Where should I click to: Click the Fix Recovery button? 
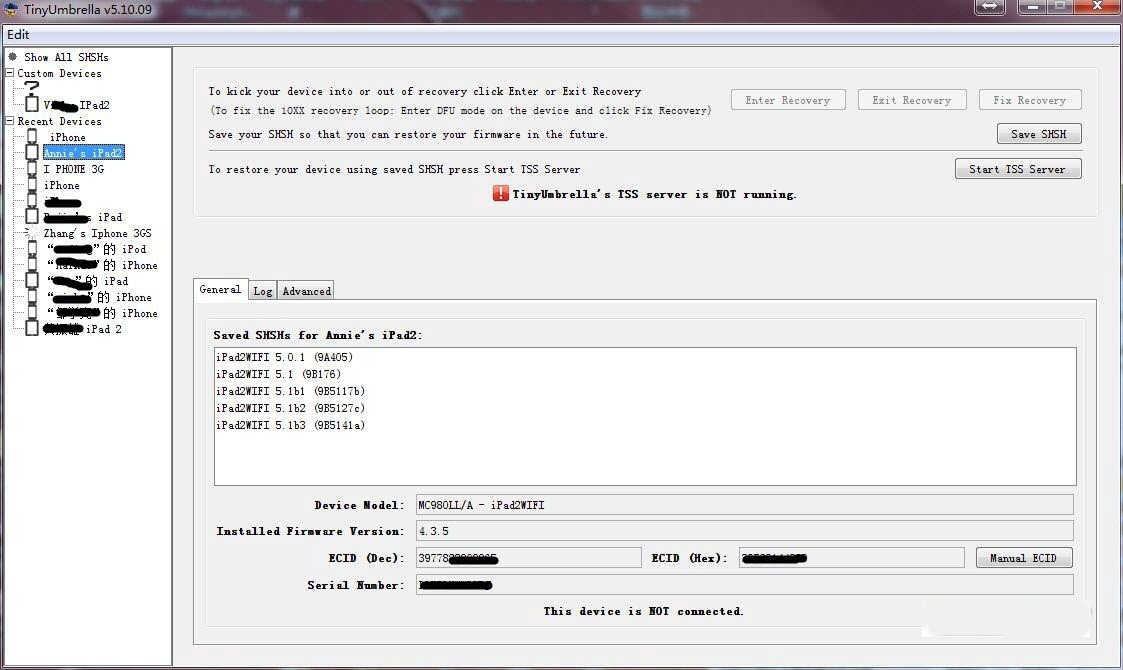[1030, 100]
